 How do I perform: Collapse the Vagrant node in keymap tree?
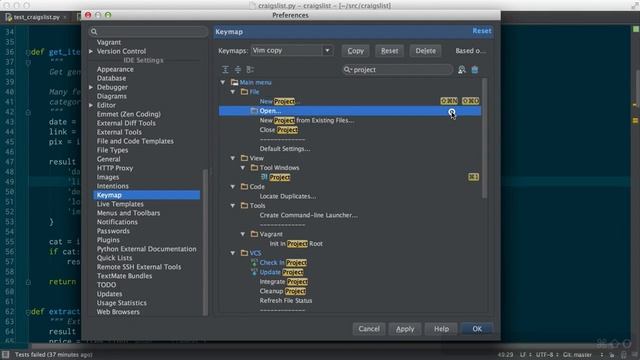pos(243,234)
